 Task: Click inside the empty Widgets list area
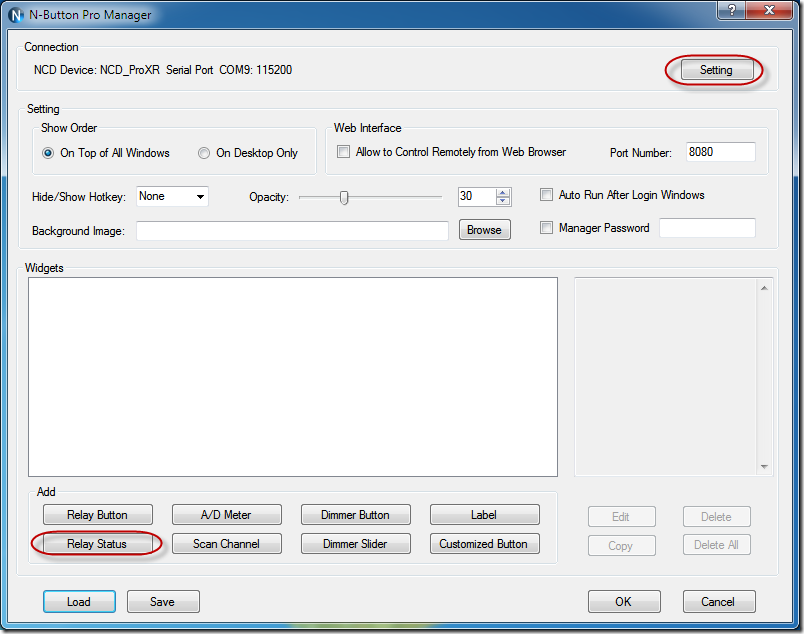293,377
